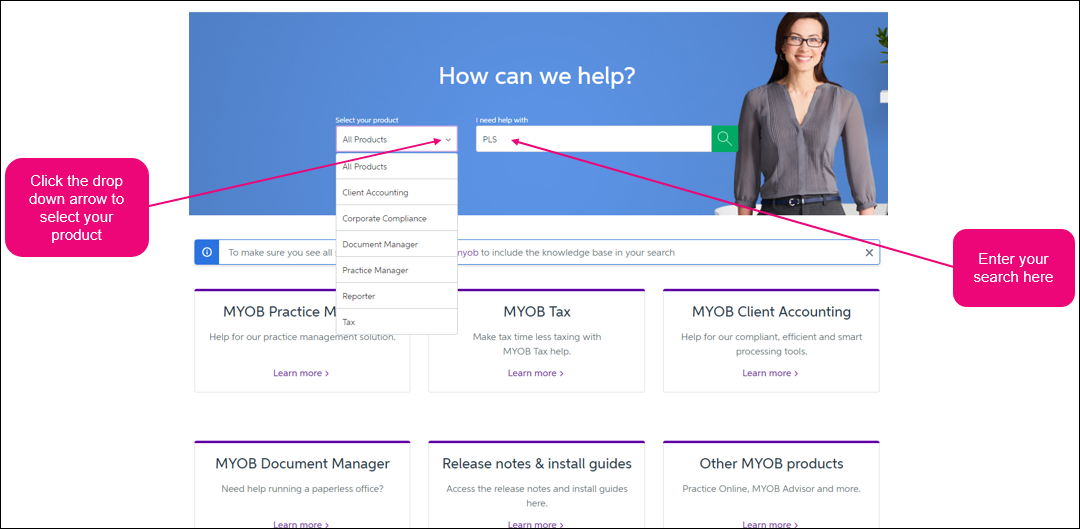Click 'Need help running a paperless office?' text
Screen dimensions: 1080x529
(302, 488)
